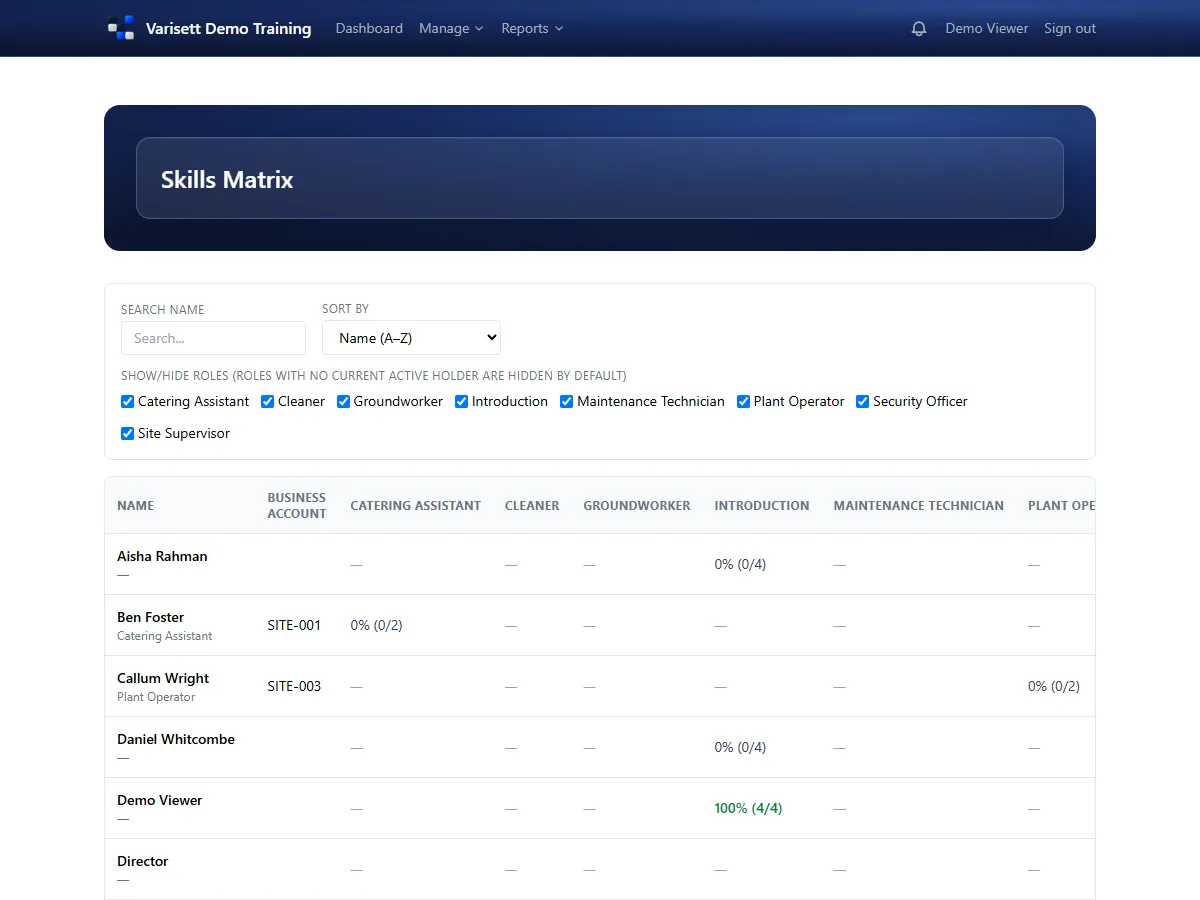Screen dimensions: 1200x900
Task: Click Callum Wright's 0% (0/2) Plant Operator value
Action: click(x=1054, y=686)
